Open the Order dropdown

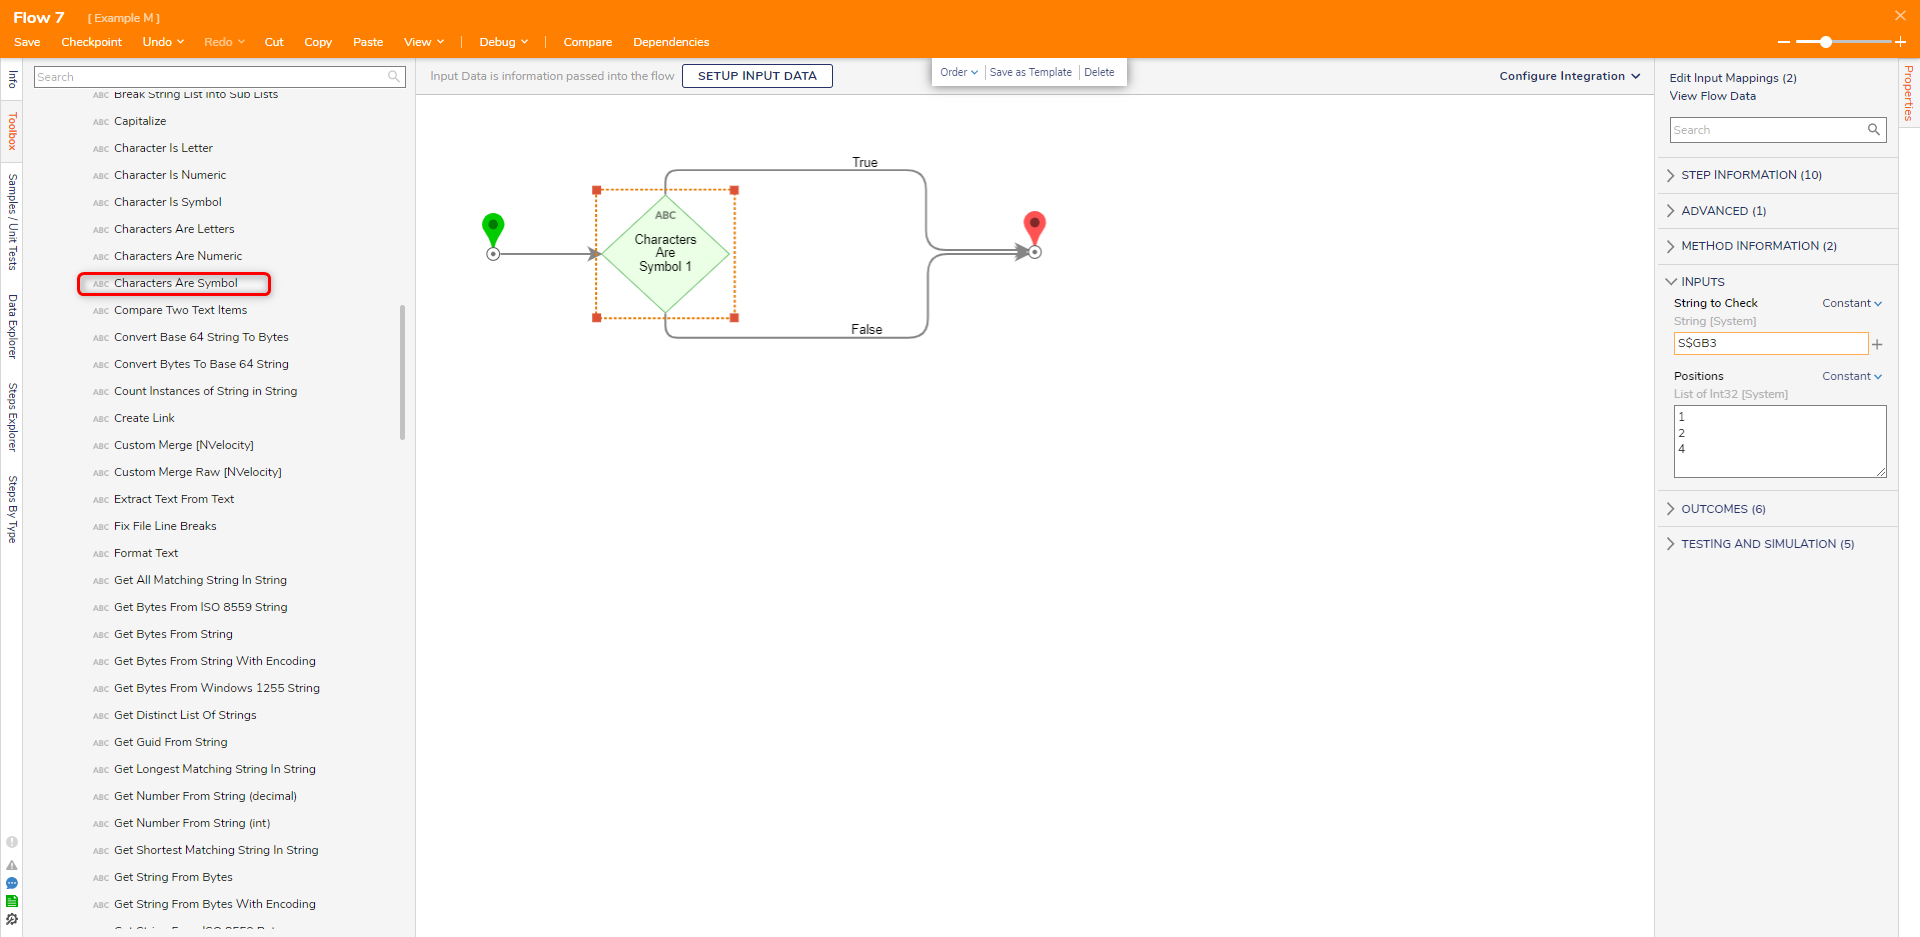click(959, 72)
